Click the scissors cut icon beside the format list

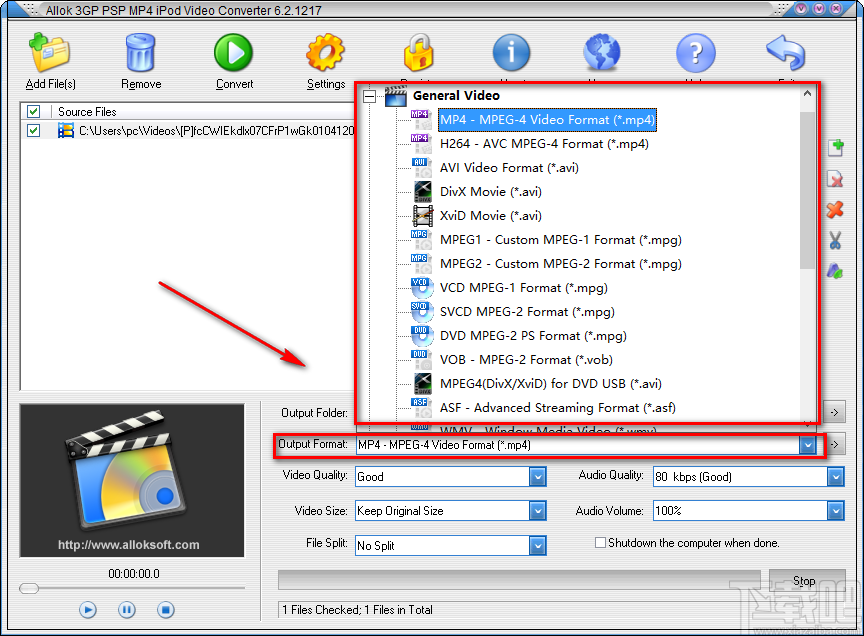[x=835, y=240]
